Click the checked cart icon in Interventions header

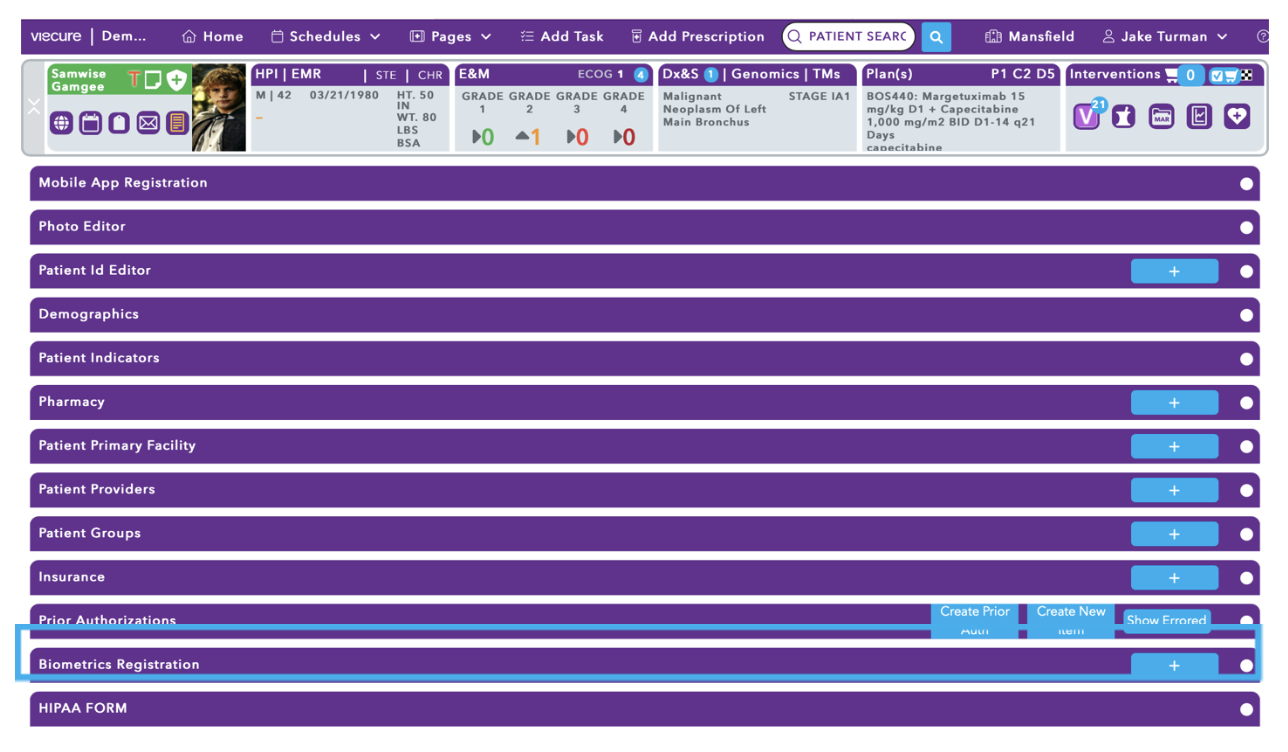1224,75
